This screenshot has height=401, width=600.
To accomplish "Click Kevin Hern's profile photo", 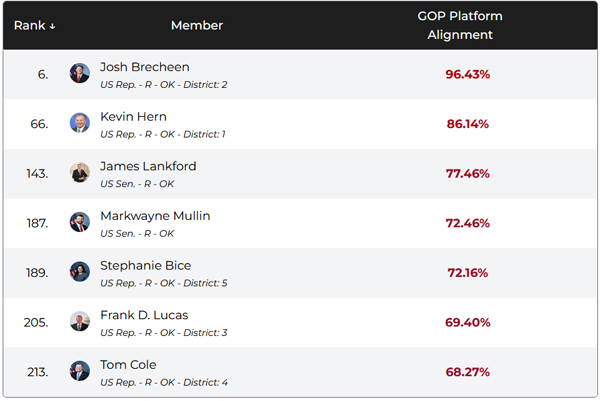I will tap(80, 123).
